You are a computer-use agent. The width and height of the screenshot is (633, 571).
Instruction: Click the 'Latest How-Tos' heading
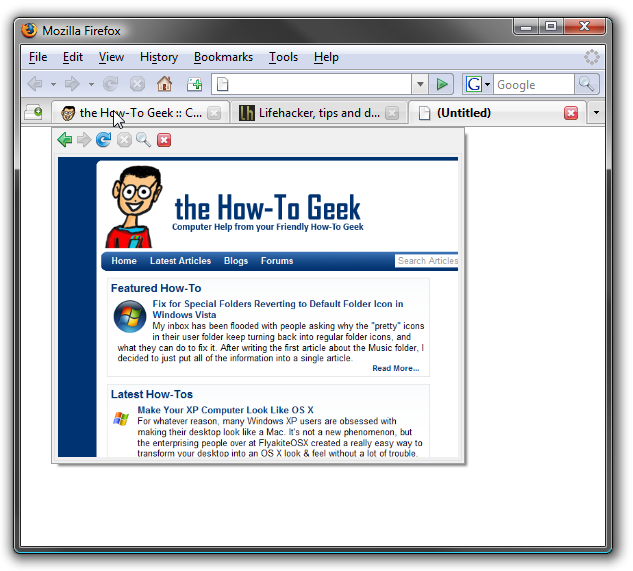point(152,395)
